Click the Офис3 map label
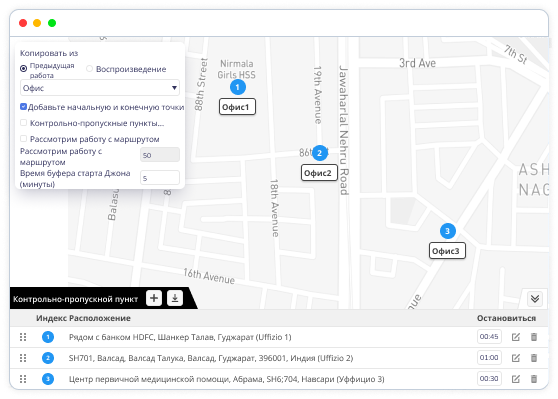Screen dimensions: 558x399 point(447,251)
